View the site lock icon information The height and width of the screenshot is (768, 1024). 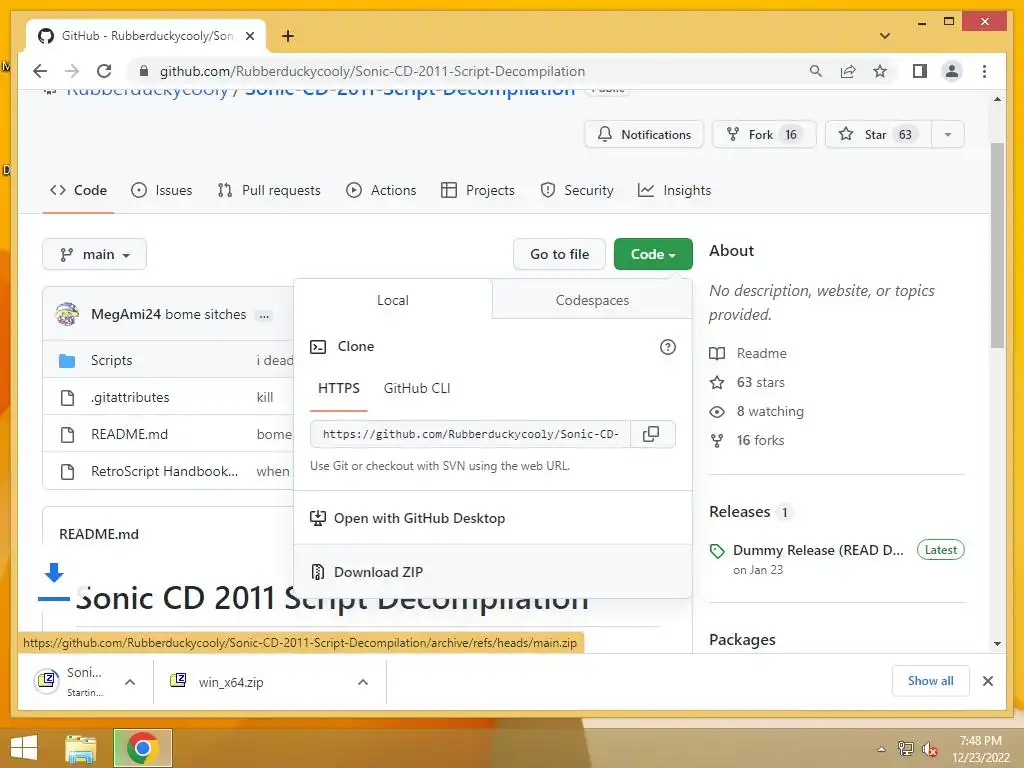point(144,71)
